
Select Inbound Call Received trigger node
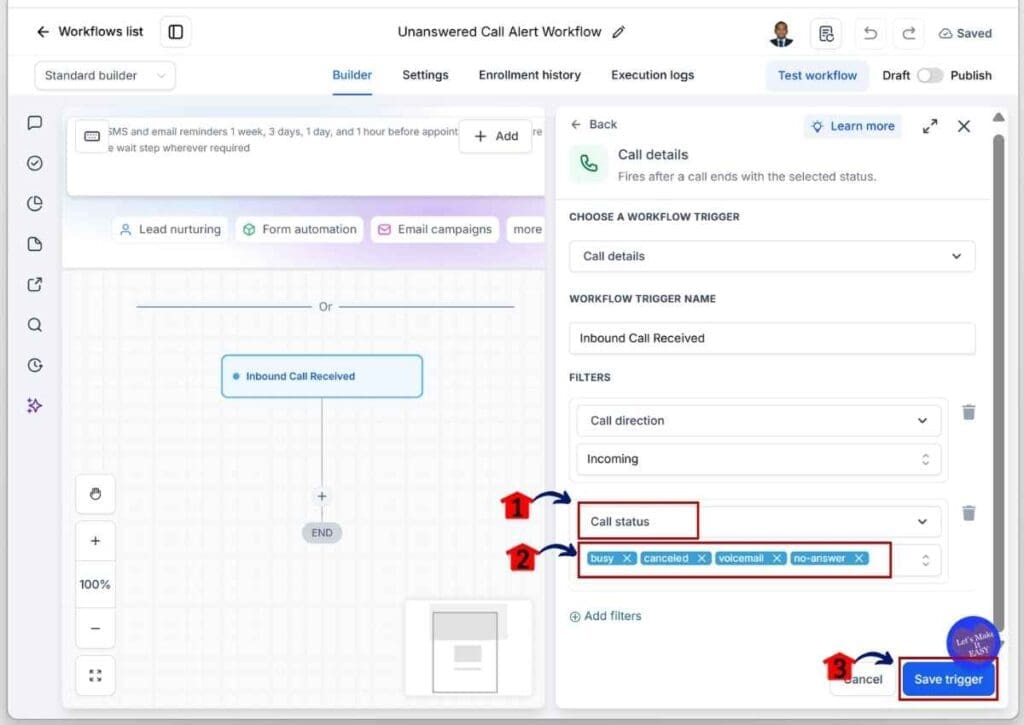322,376
